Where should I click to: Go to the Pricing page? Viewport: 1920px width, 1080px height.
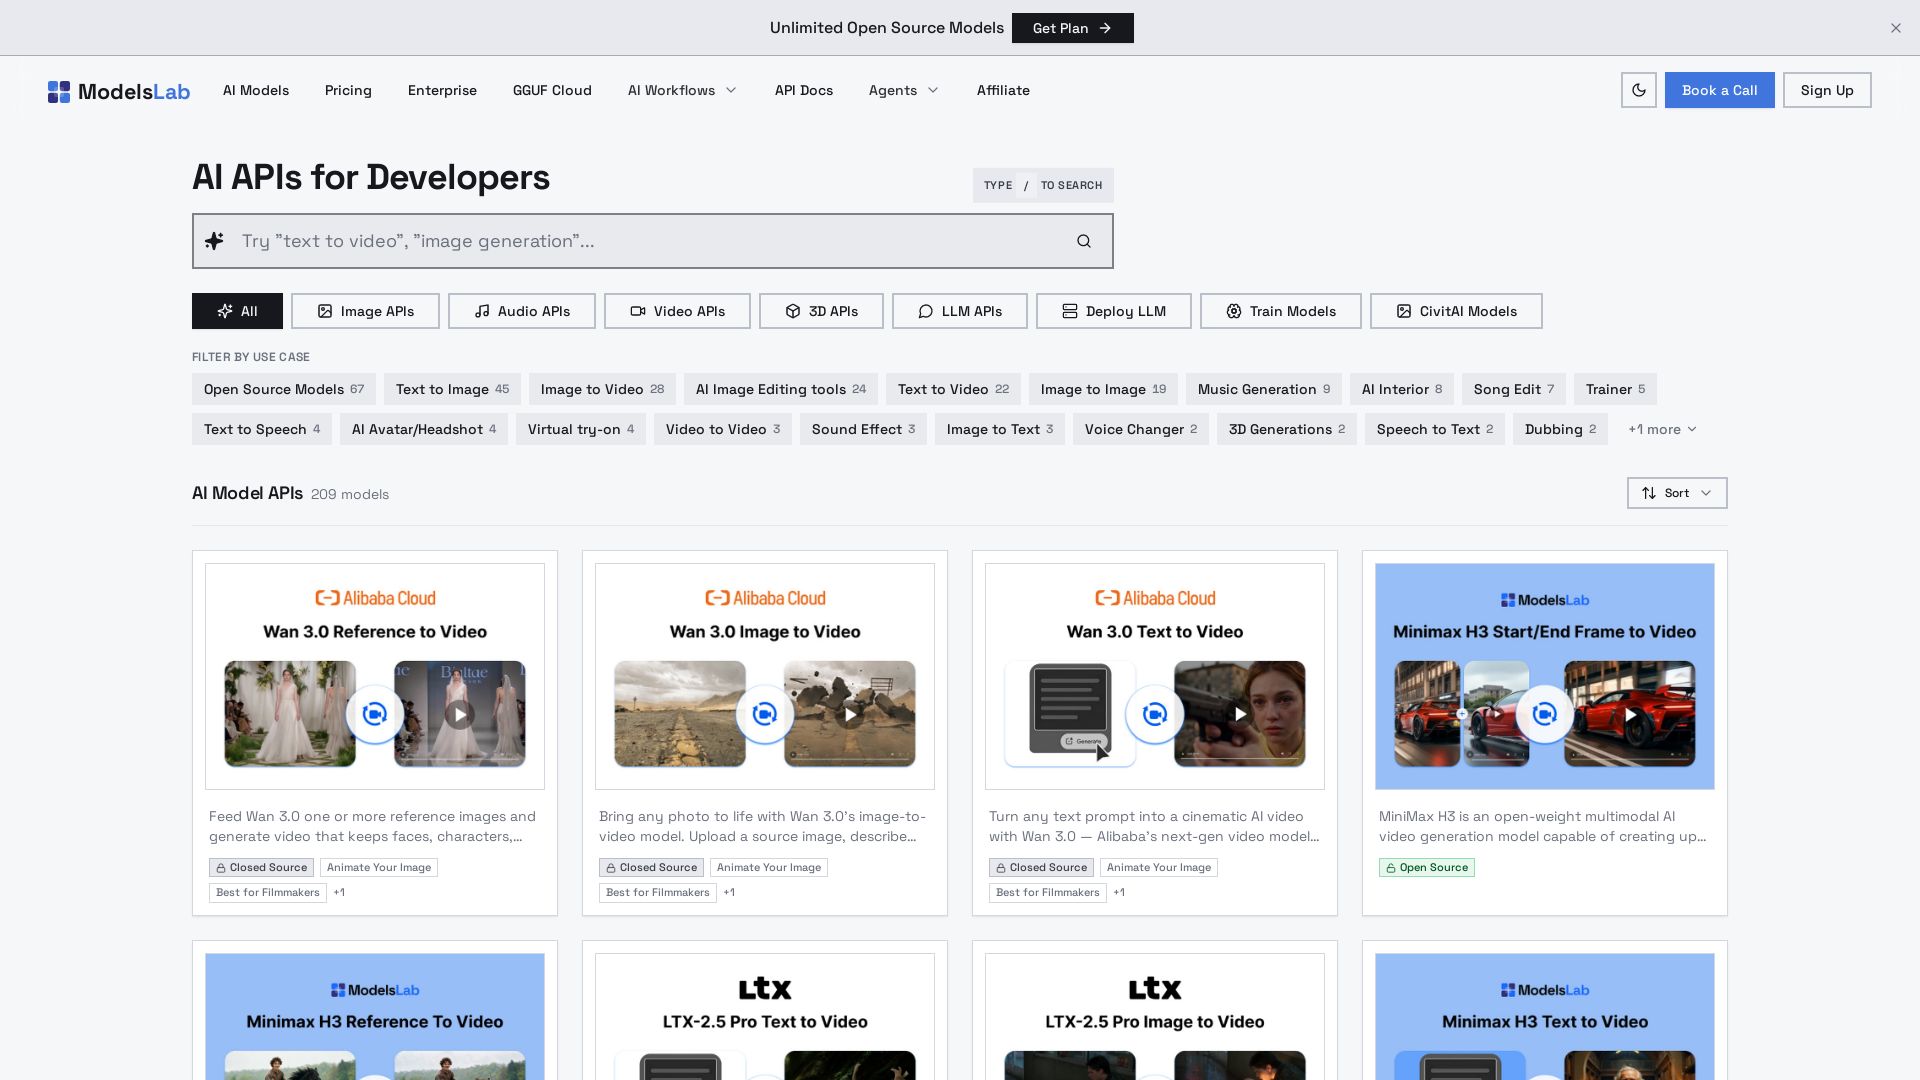(348, 90)
